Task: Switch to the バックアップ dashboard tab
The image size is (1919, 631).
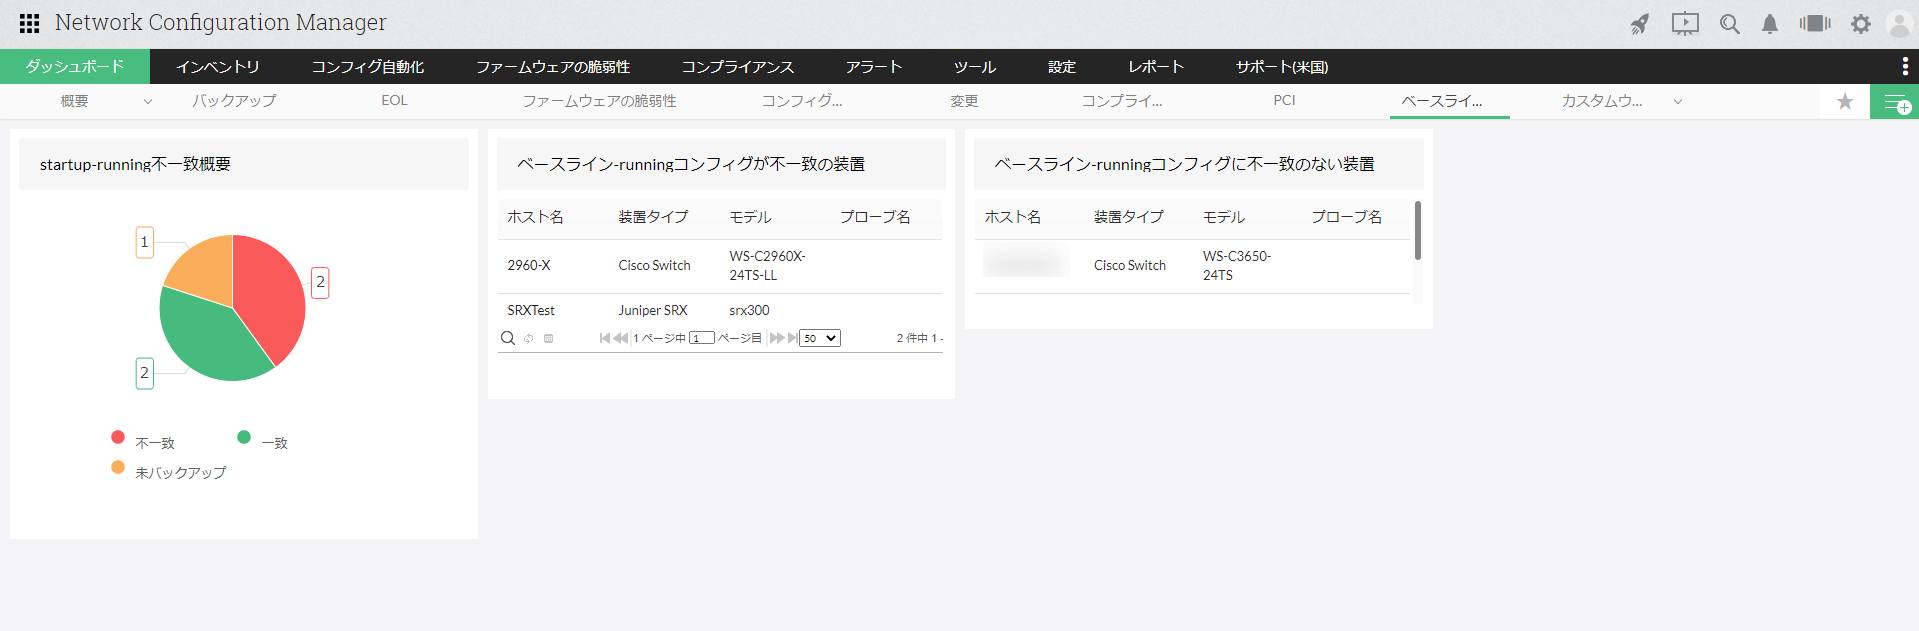Action: tap(234, 101)
